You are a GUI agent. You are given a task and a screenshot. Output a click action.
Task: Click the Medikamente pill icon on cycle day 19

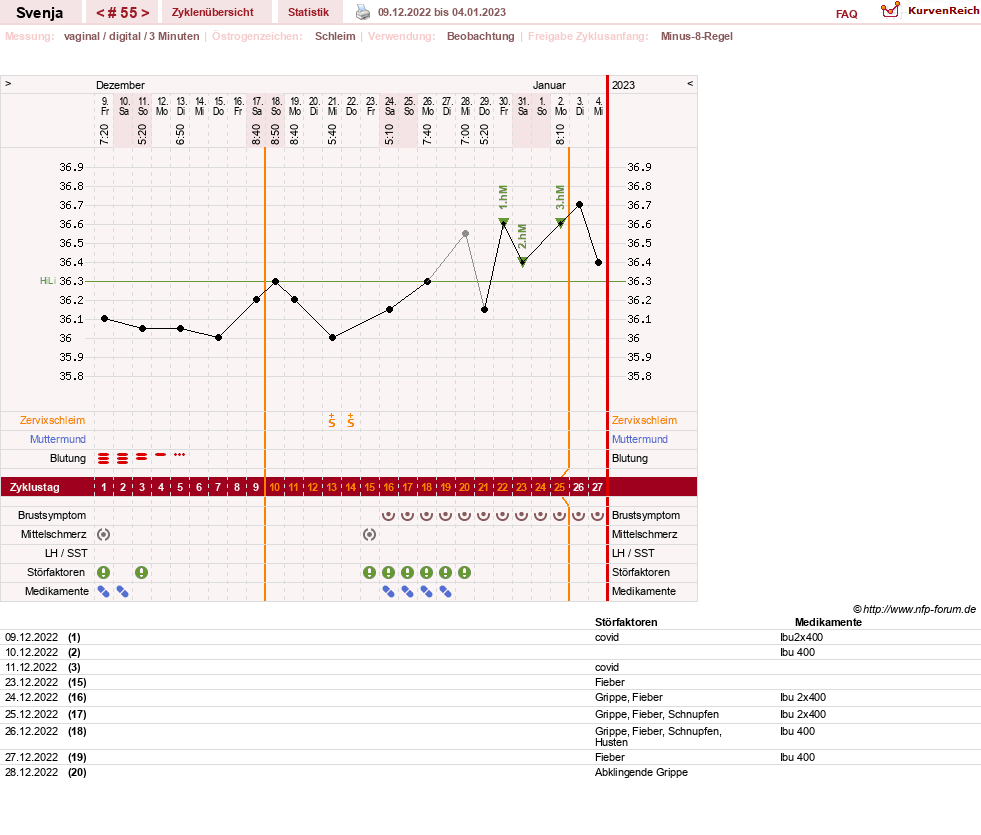(x=445, y=591)
